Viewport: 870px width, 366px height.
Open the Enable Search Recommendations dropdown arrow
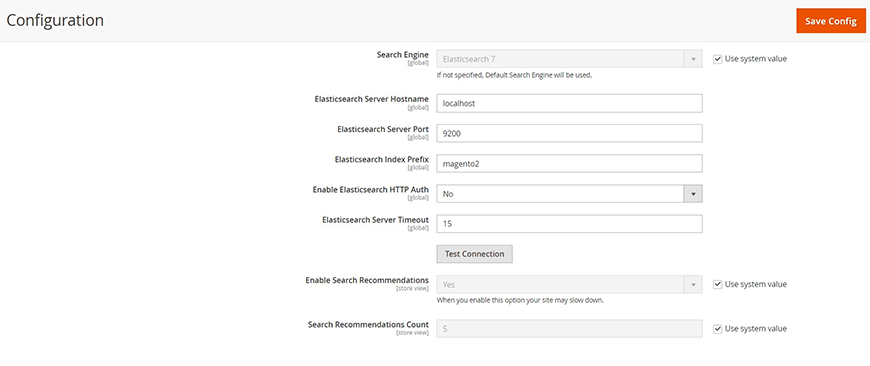point(692,284)
